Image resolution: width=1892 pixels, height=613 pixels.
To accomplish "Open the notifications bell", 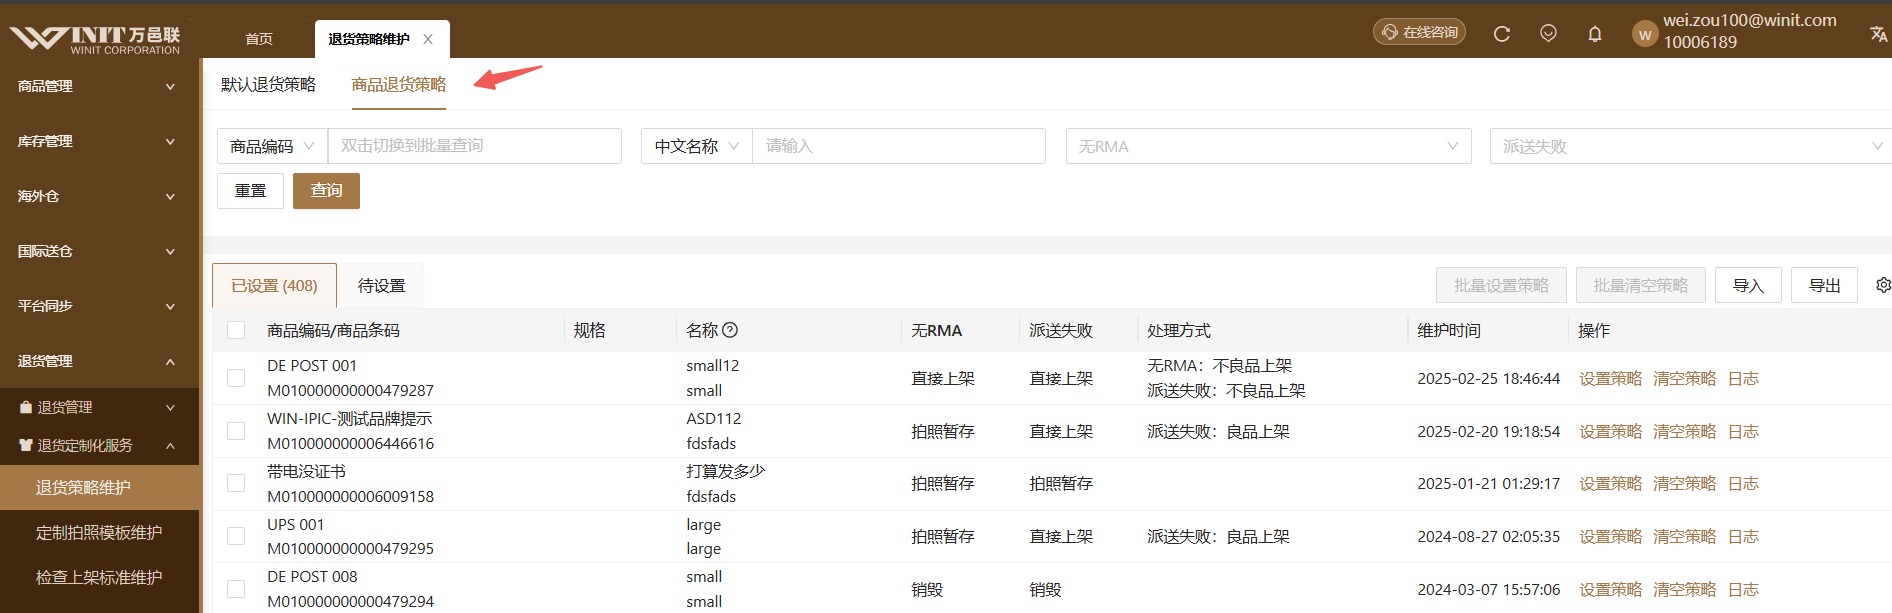I will coord(1595,34).
